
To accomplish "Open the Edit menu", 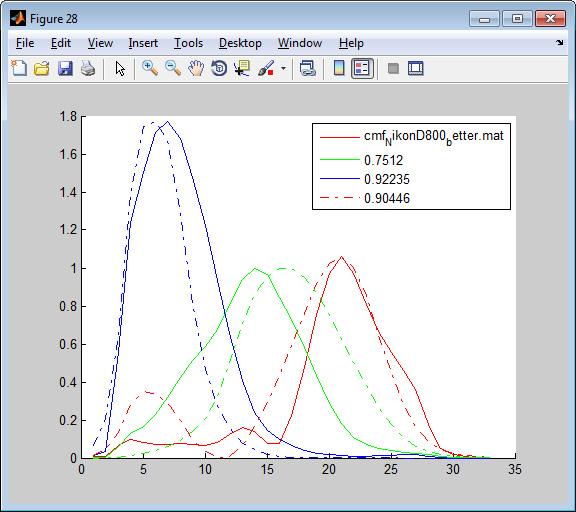I will [x=61, y=43].
